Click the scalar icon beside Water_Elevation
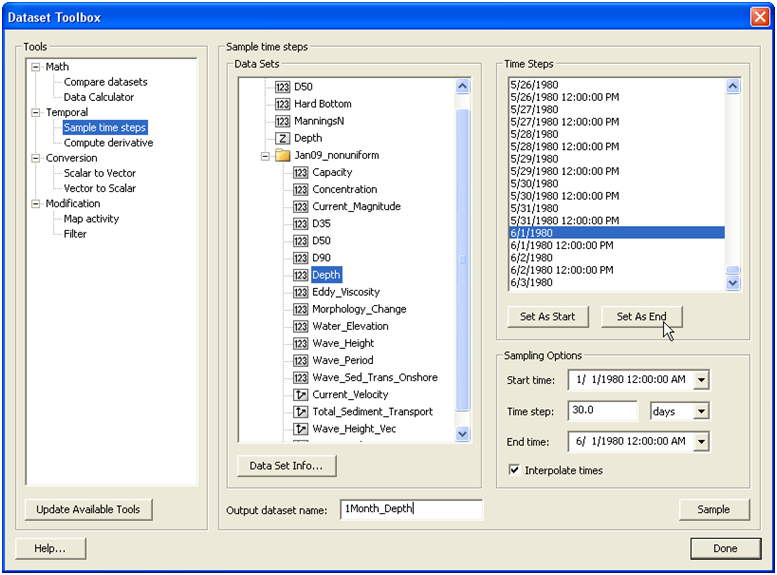Screen dimensions: 777x575 (300, 326)
